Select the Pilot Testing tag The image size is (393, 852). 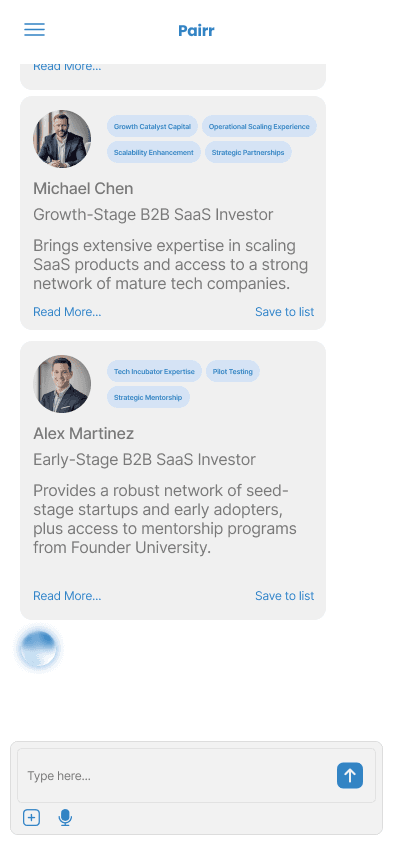(233, 371)
